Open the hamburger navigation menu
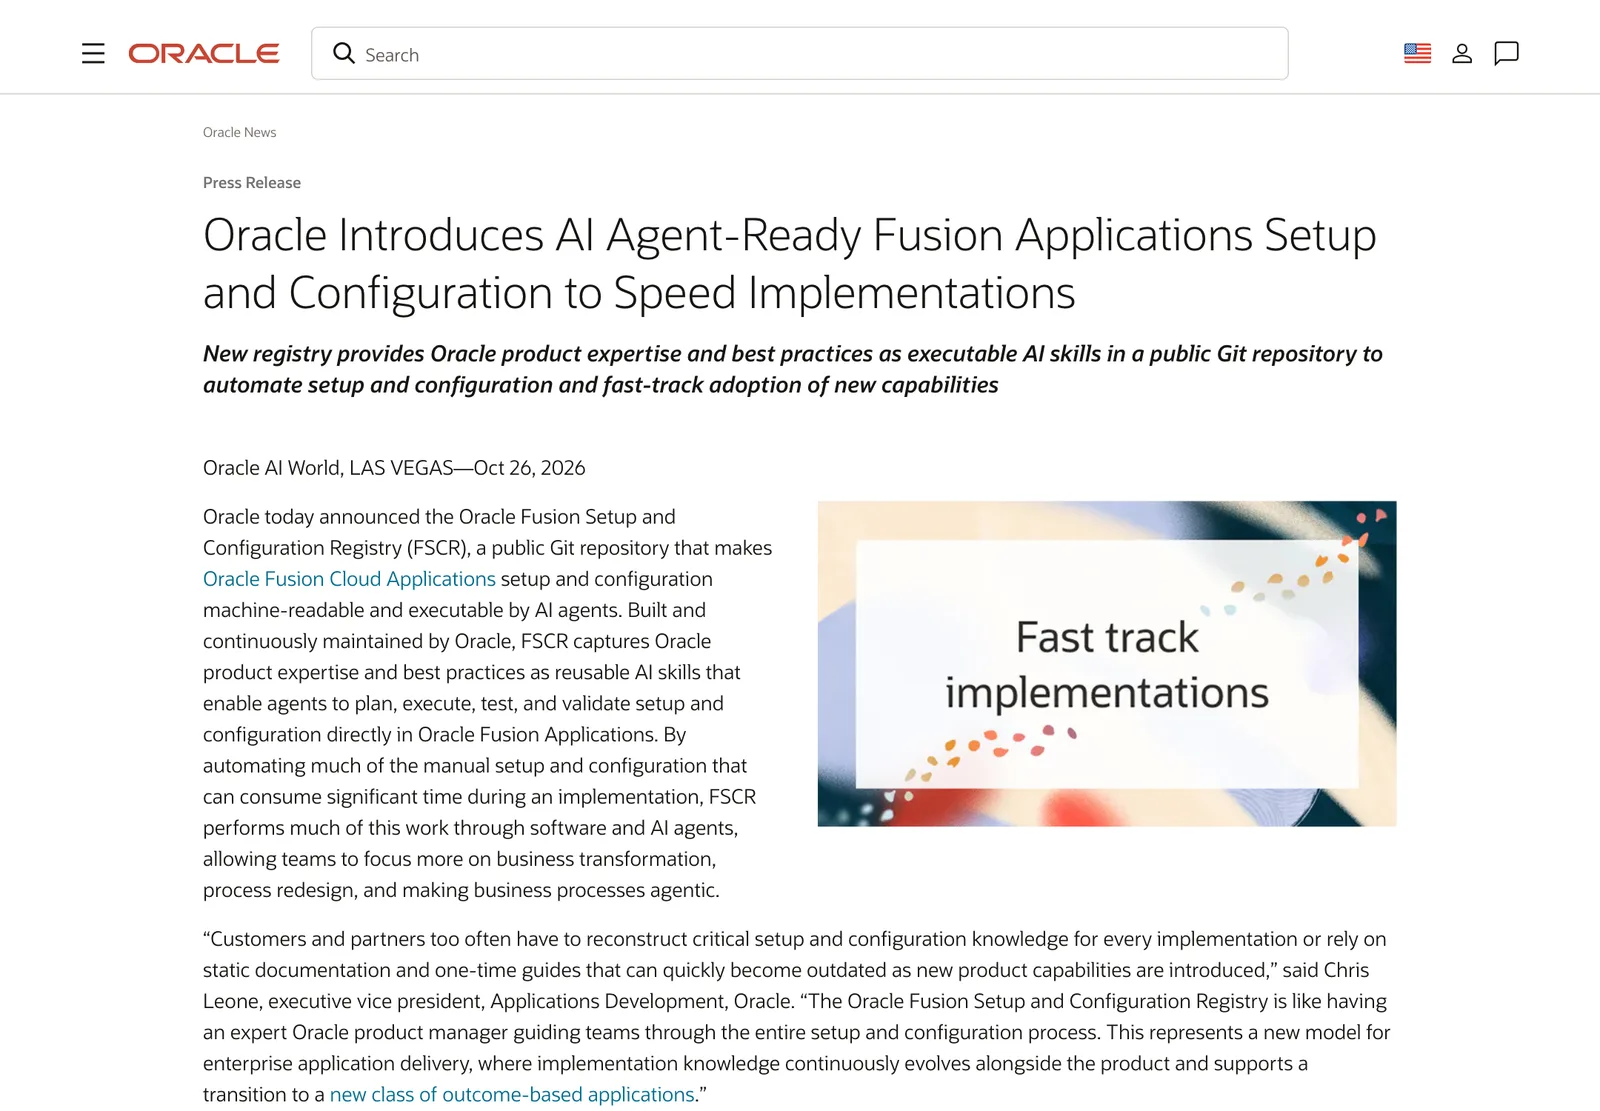 93,53
